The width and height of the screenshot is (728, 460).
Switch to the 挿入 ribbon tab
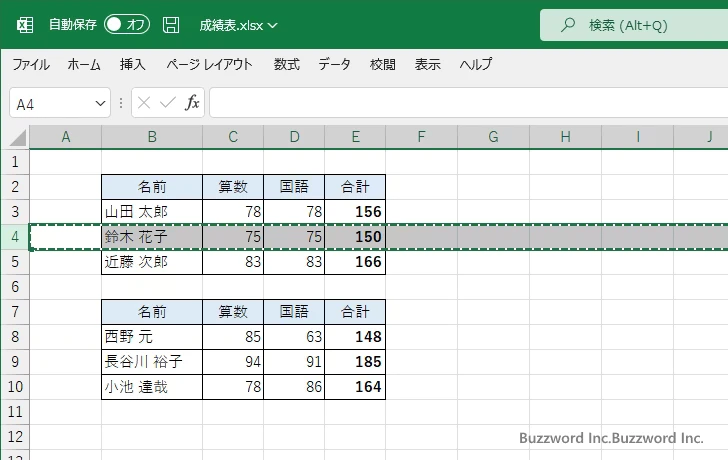[133, 64]
